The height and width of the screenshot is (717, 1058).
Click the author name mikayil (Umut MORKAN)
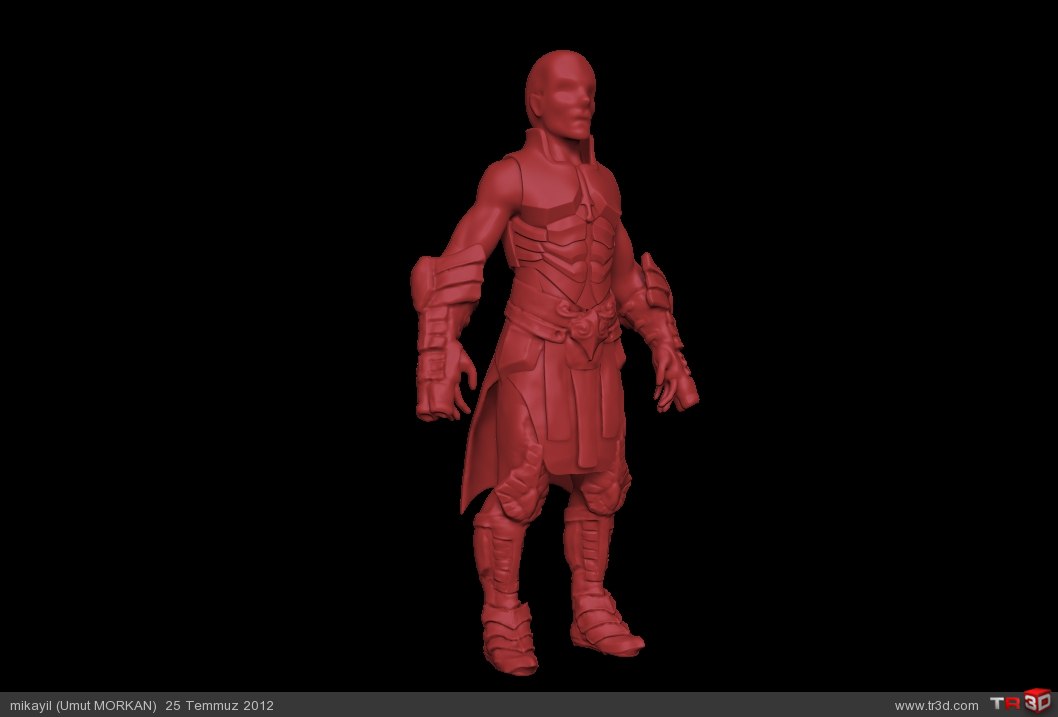[x=83, y=706]
